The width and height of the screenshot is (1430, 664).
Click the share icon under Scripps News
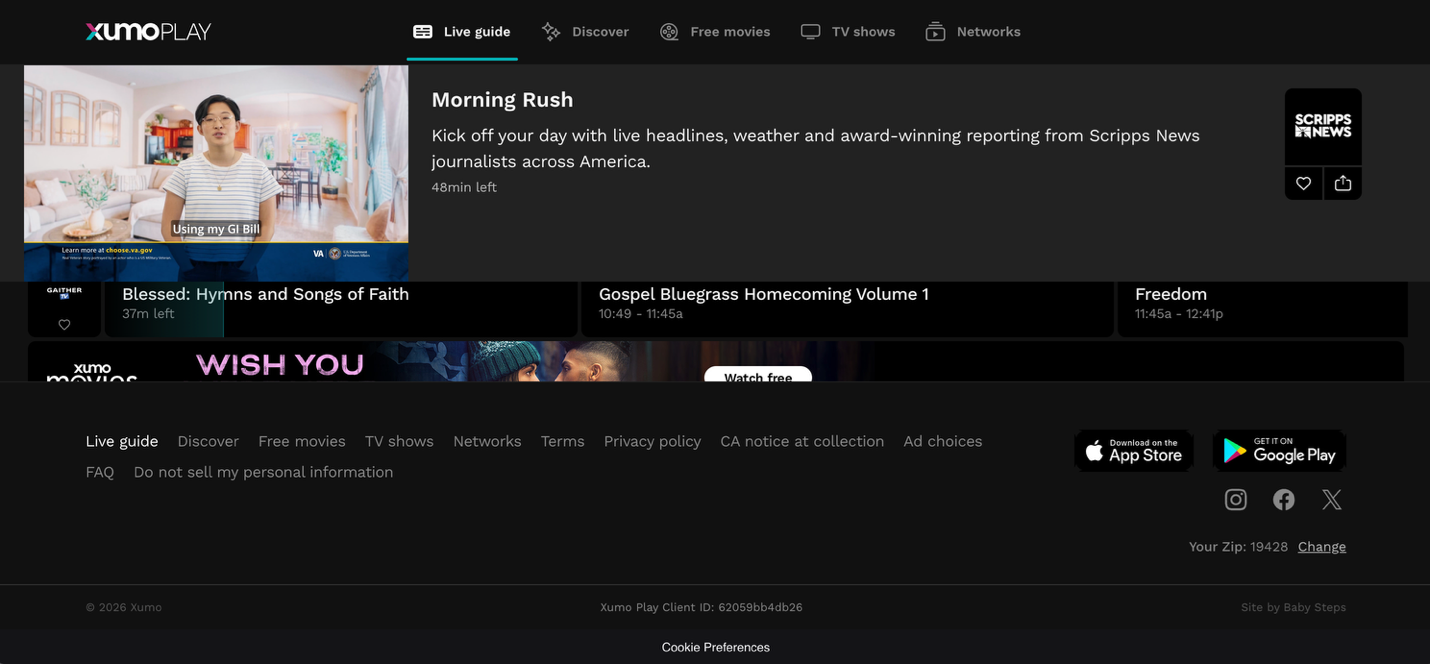click(x=1343, y=183)
